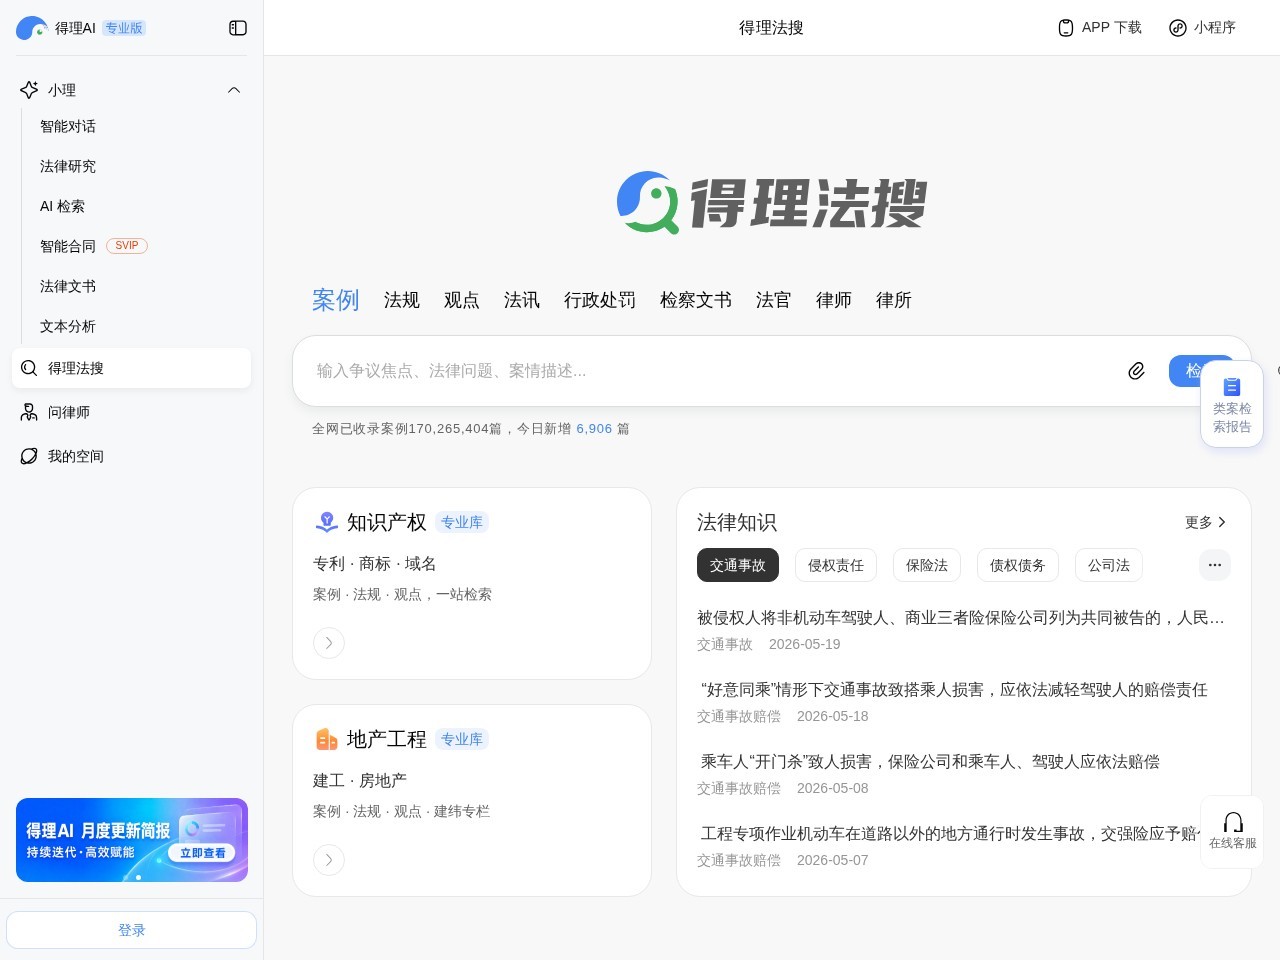This screenshot has width=1280, height=960.
Task: Click the 得理法搜 search icon in sidebar
Action: tap(29, 368)
